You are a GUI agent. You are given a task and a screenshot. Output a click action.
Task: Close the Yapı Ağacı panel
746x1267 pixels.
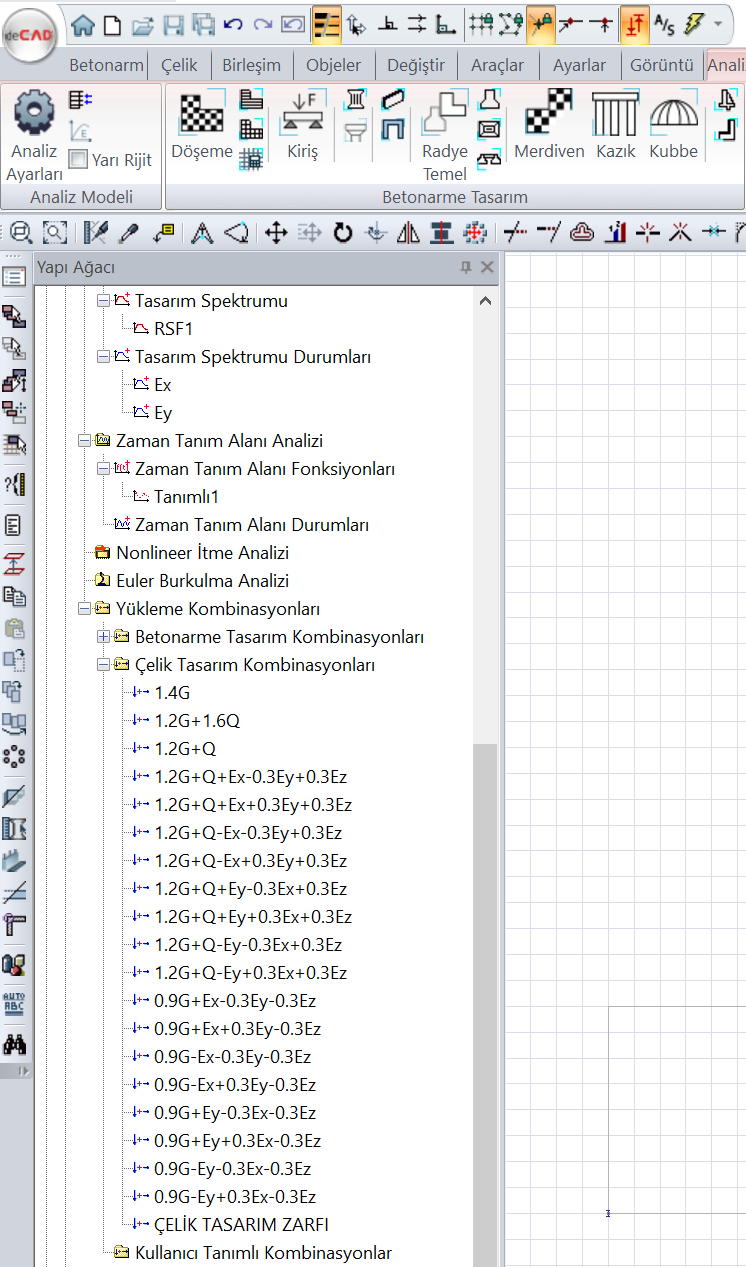coord(487,267)
